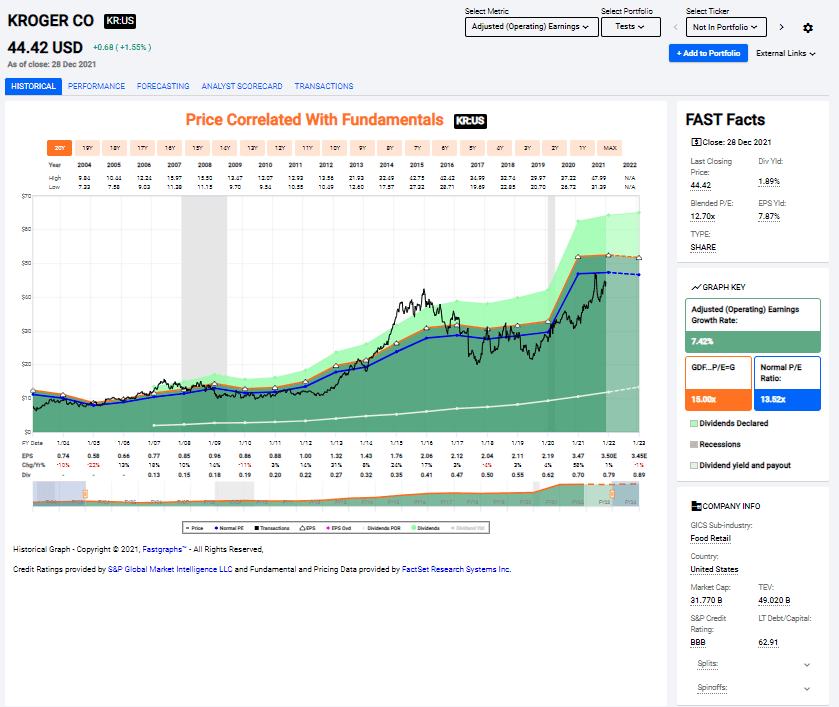The width and height of the screenshot is (839, 707).
Task: Toggle Dividends Declared in Graph Key
Action: [729, 423]
